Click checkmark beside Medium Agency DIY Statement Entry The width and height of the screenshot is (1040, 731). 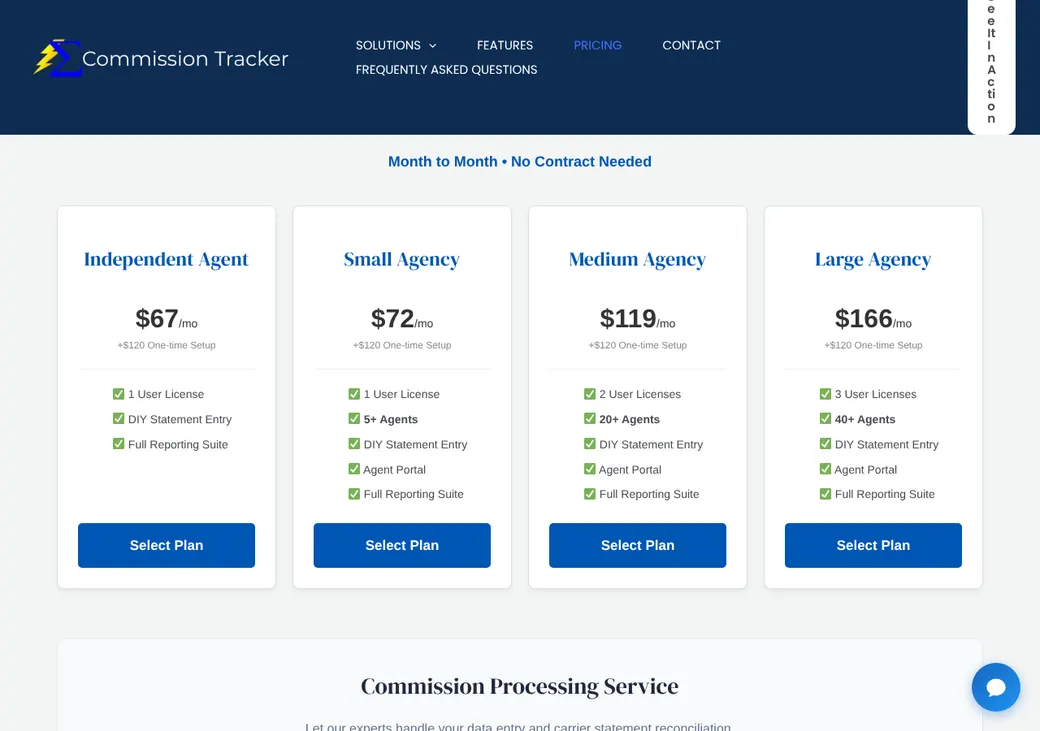(590, 444)
